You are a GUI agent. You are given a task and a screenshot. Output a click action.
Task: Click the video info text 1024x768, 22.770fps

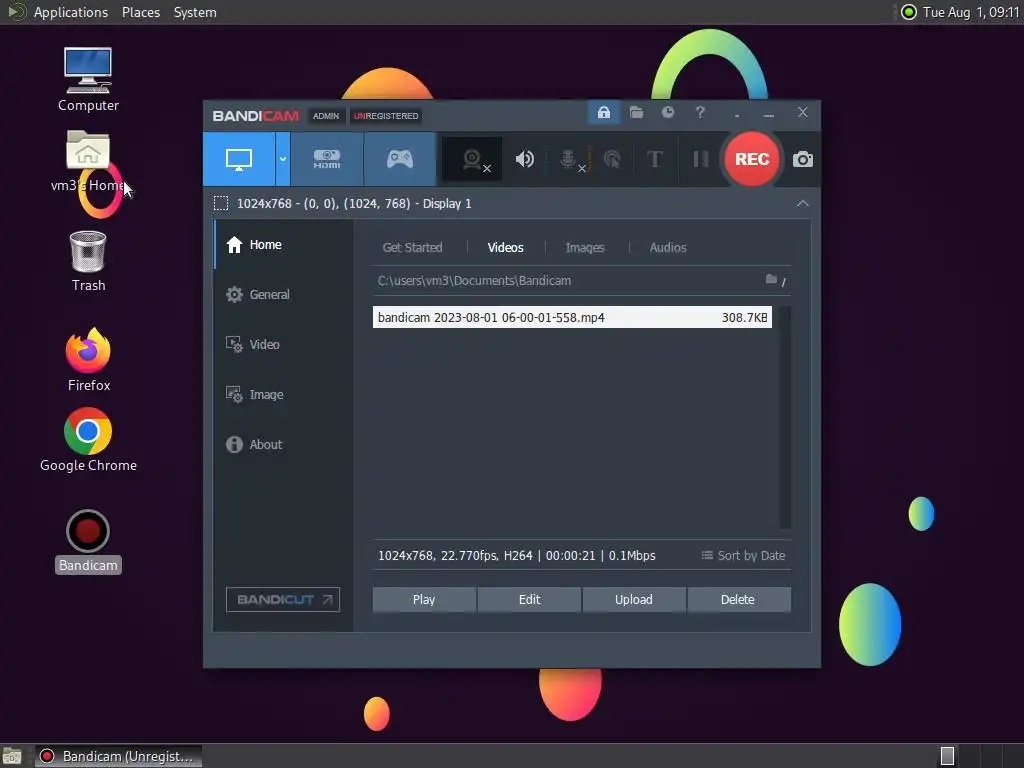click(517, 556)
